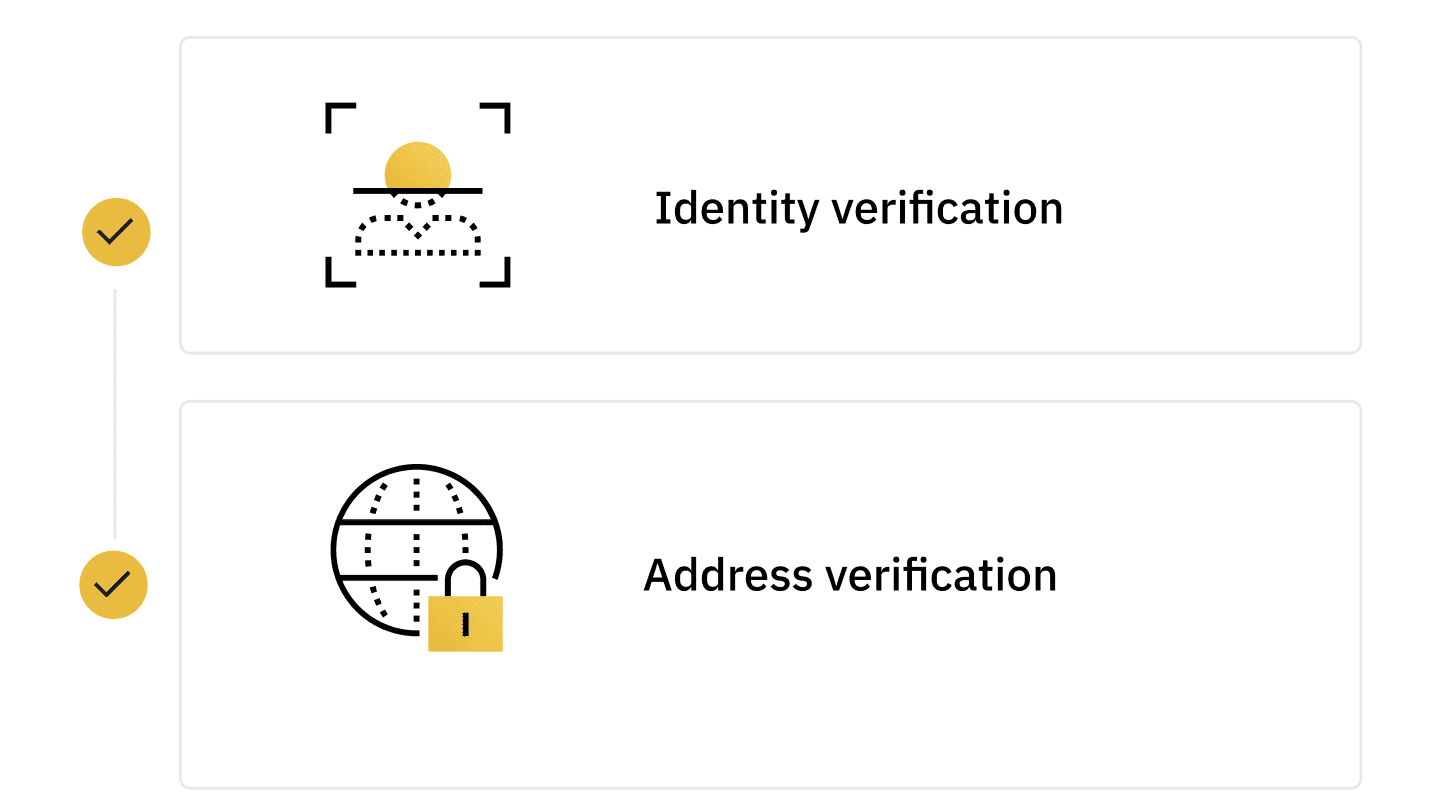The image size is (1438, 808).
Task: Open the Identity verification label
Action: pos(858,209)
